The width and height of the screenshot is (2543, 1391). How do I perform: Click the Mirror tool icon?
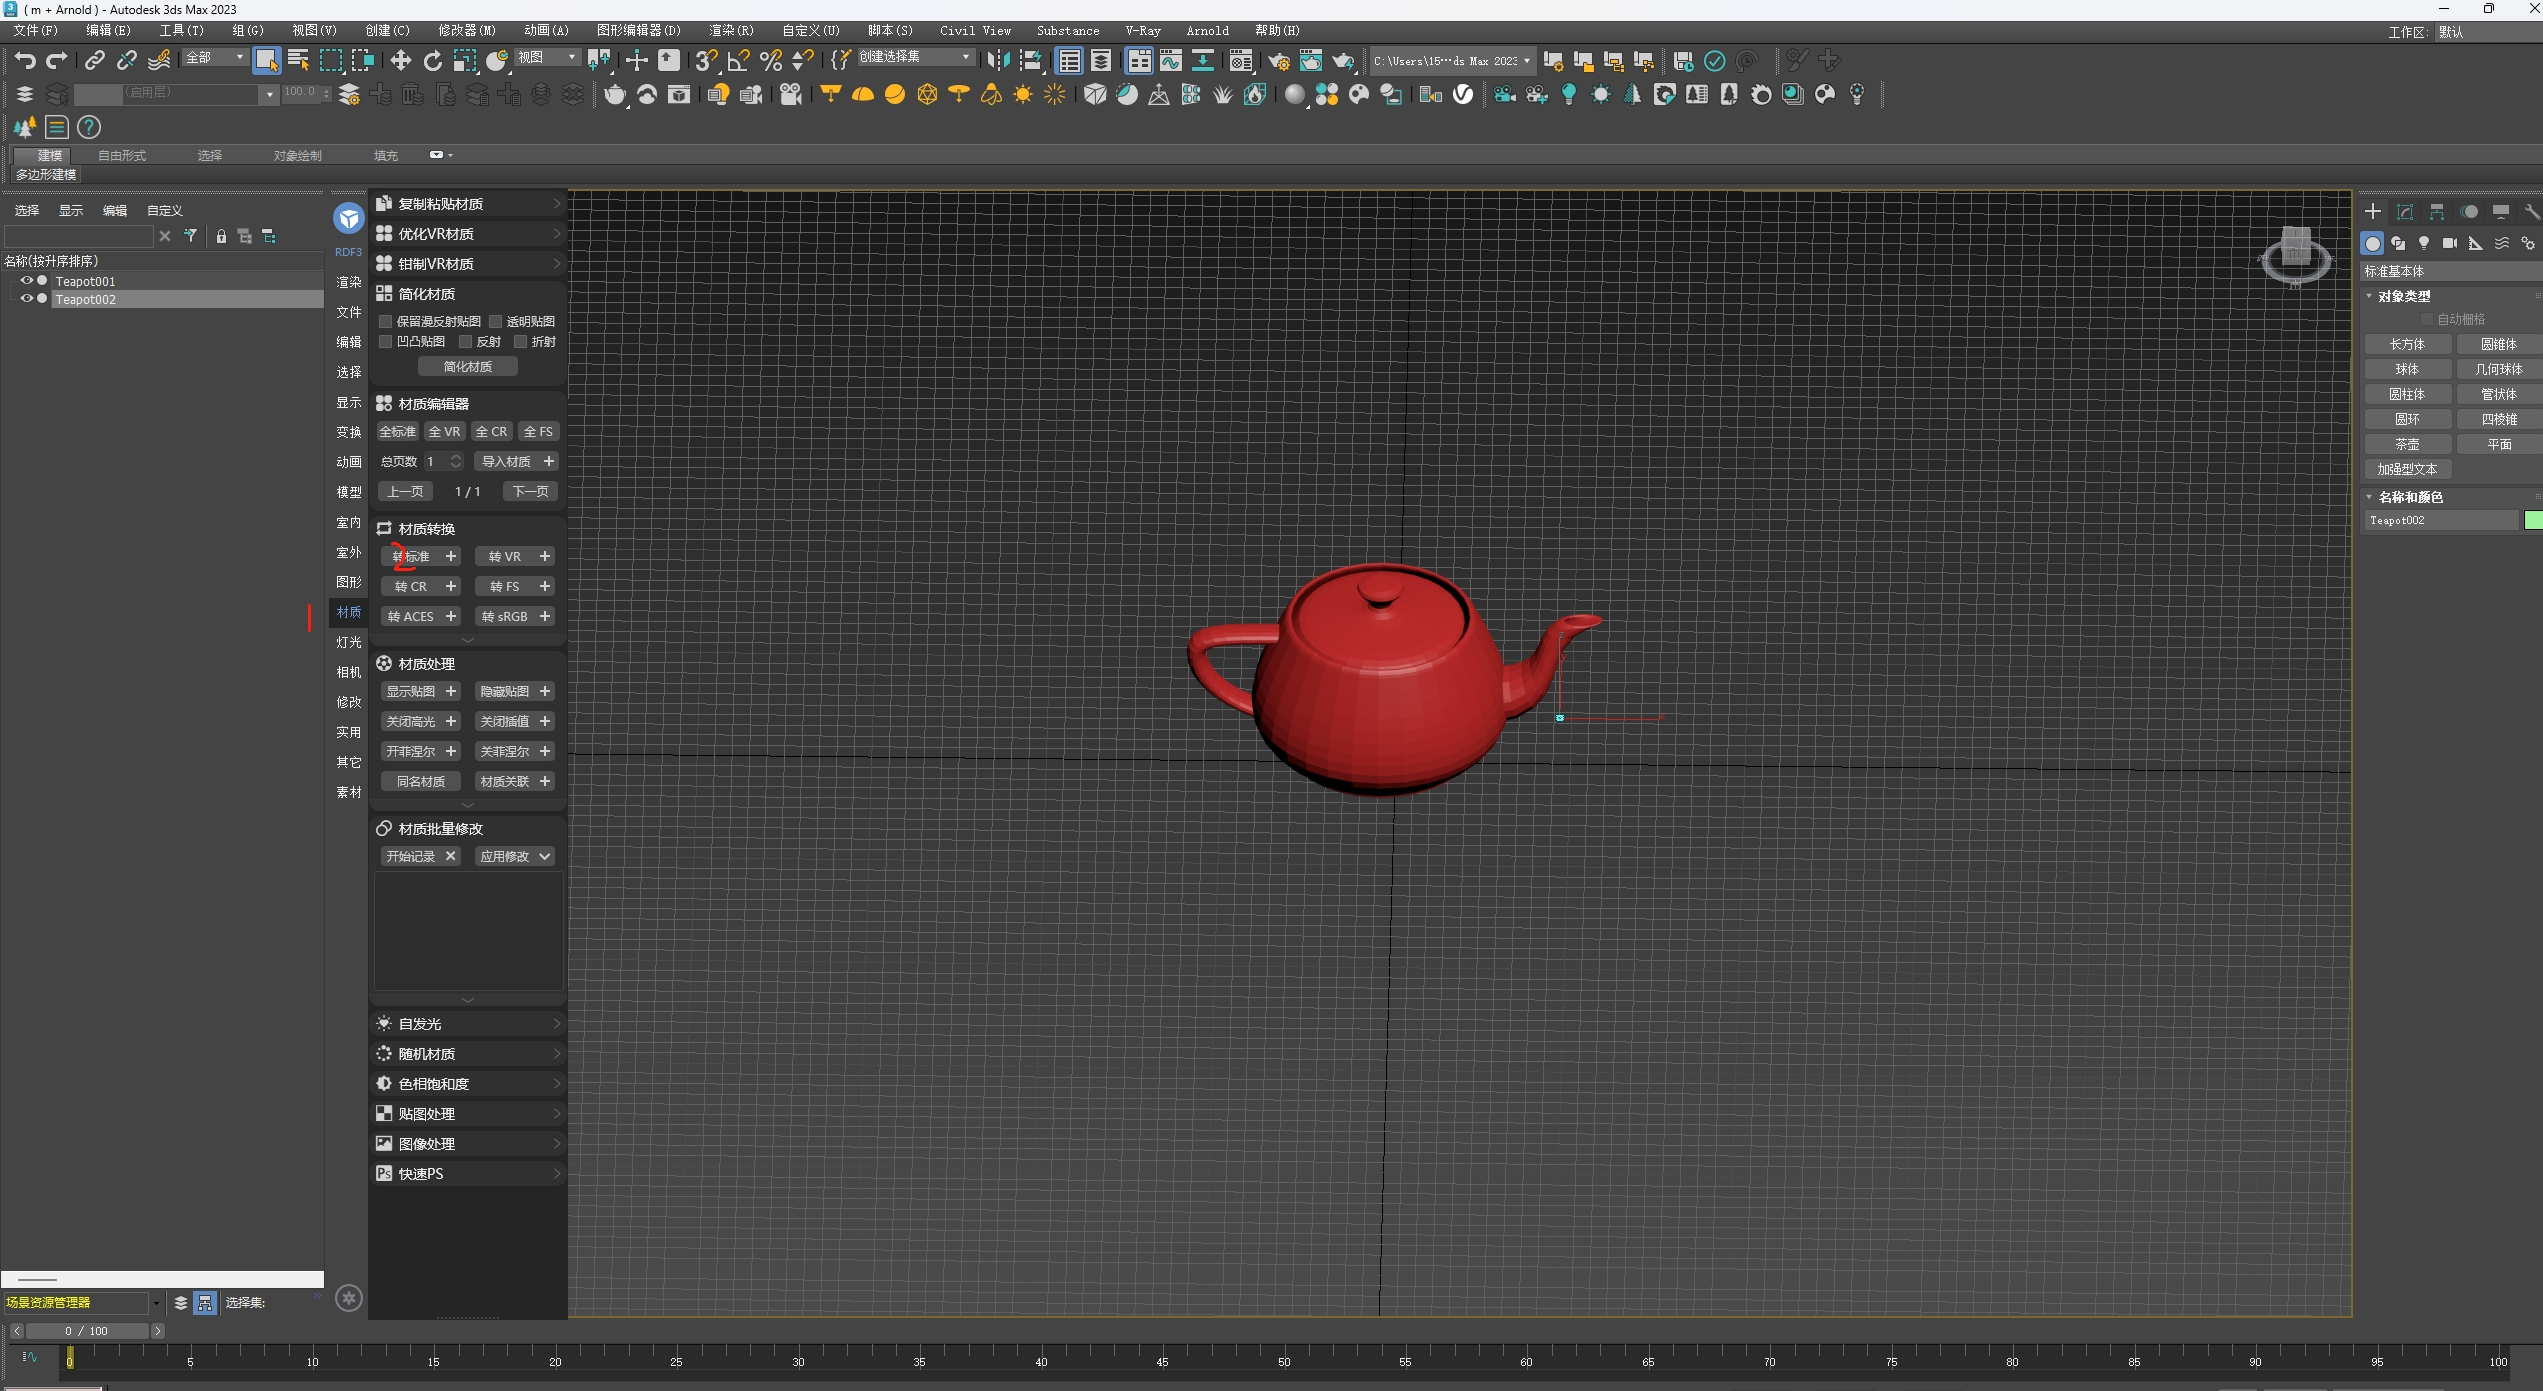point(997,61)
